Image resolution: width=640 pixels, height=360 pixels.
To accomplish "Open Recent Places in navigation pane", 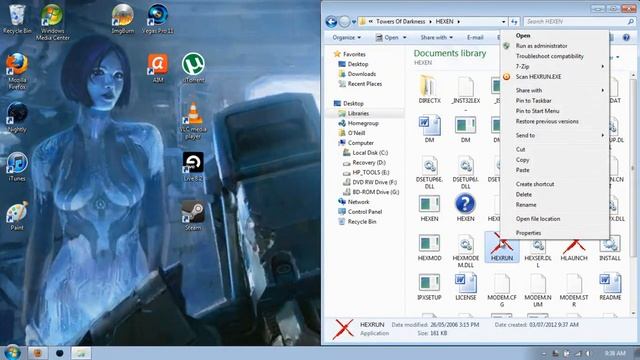I will coord(360,84).
